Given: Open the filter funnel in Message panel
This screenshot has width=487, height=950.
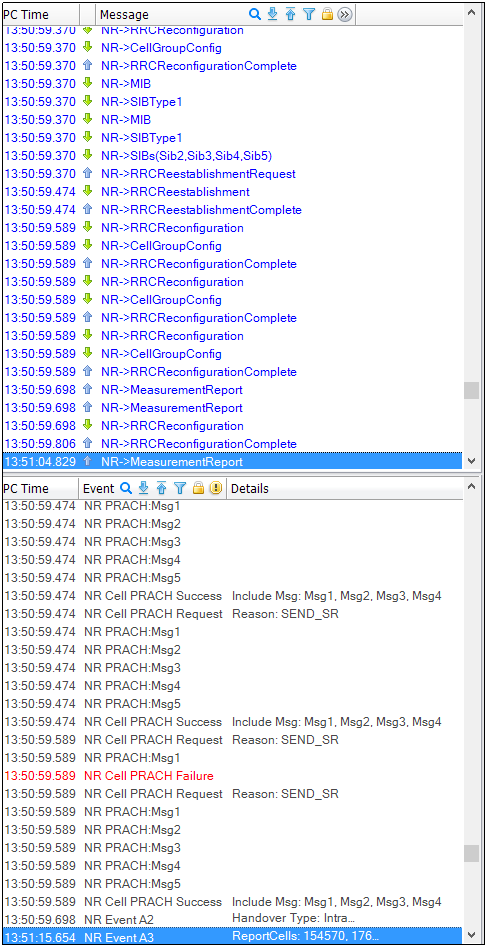Looking at the screenshot, I should (309, 15).
